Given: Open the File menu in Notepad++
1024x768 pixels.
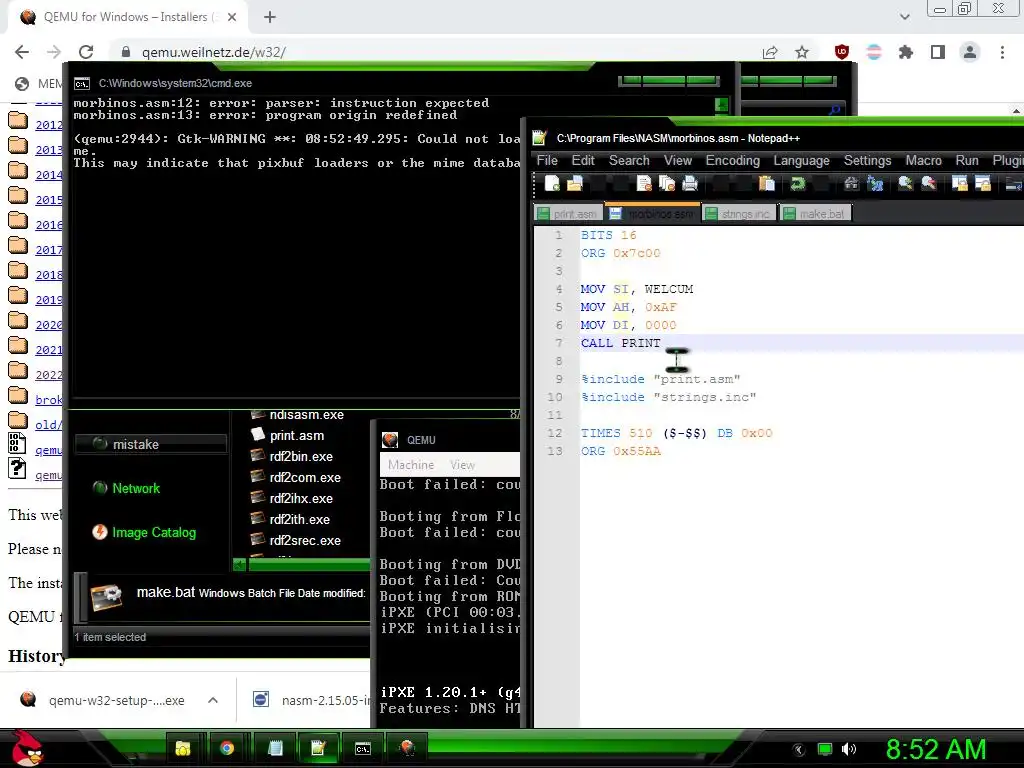Looking at the screenshot, I should click(x=547, y=161).
